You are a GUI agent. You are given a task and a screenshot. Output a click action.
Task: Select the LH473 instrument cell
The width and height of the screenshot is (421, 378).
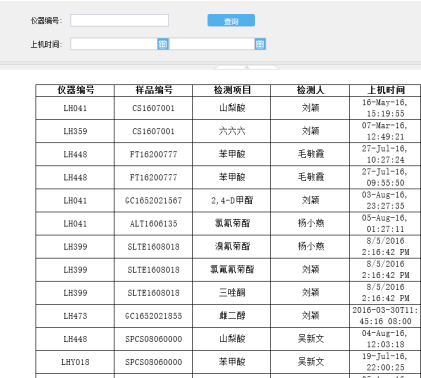pyautogui.click(x=75, y=316)
